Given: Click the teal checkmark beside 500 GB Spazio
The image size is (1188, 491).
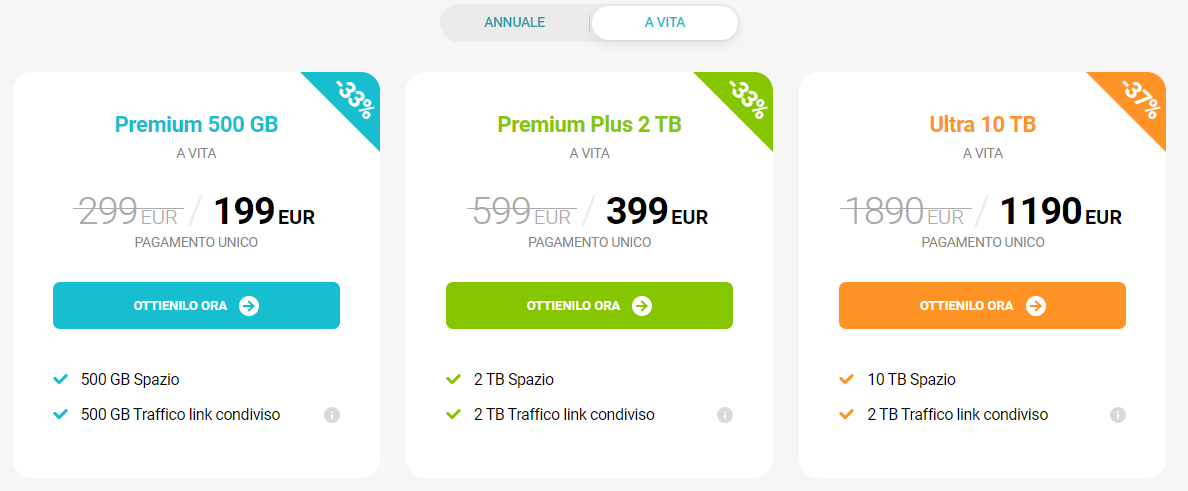Looking at the screenshot, I should (x=60, y=380).
